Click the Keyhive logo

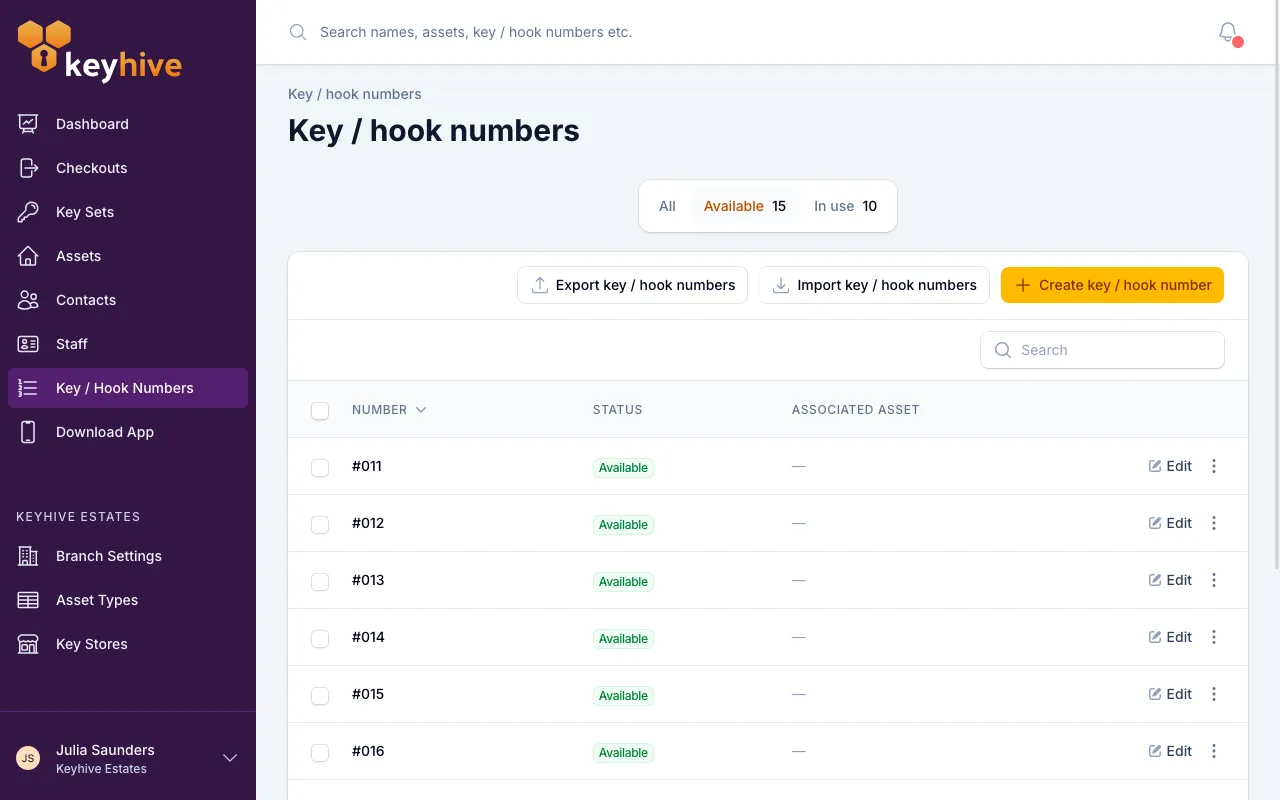coord(100,50)
